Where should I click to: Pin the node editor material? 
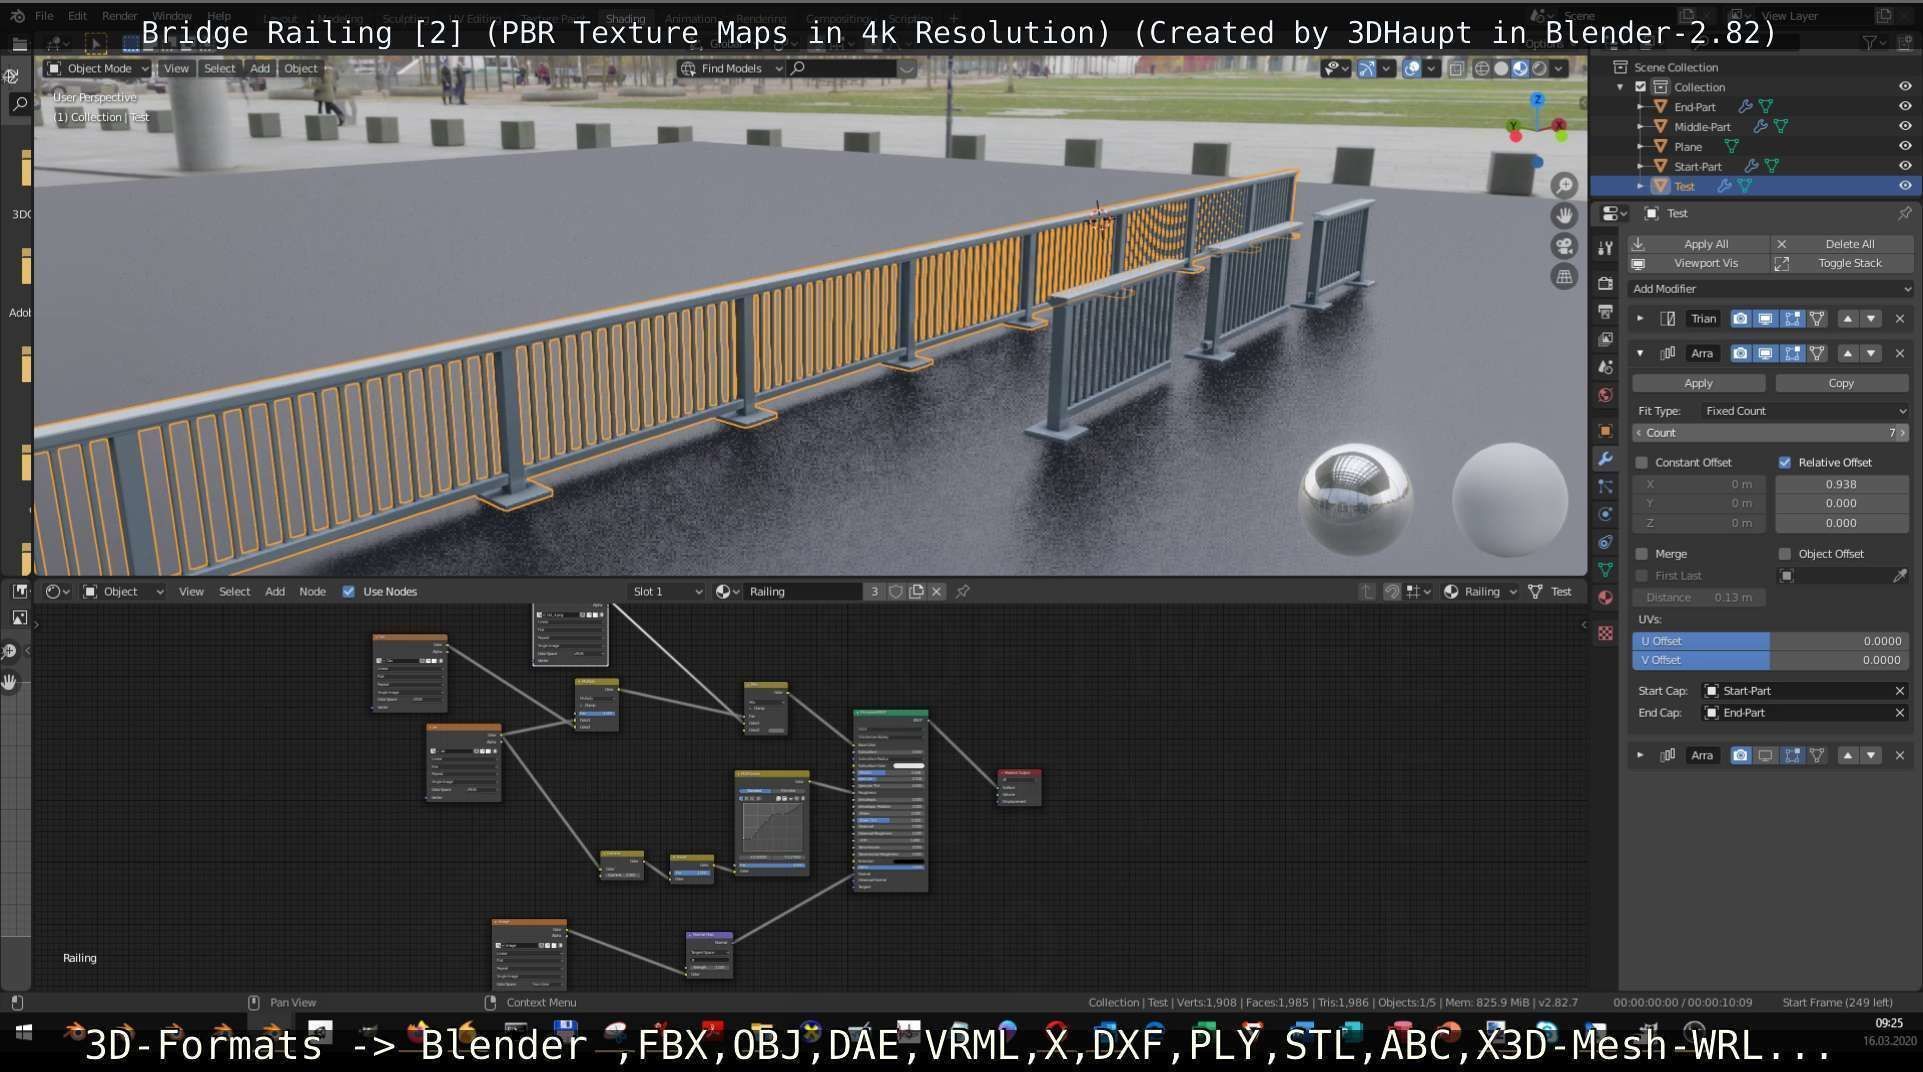963,591
